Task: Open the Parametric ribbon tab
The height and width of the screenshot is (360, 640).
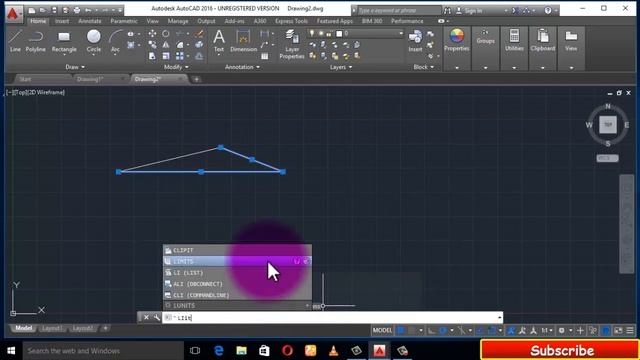Action: pyautogui.click(x=124, y=21)
